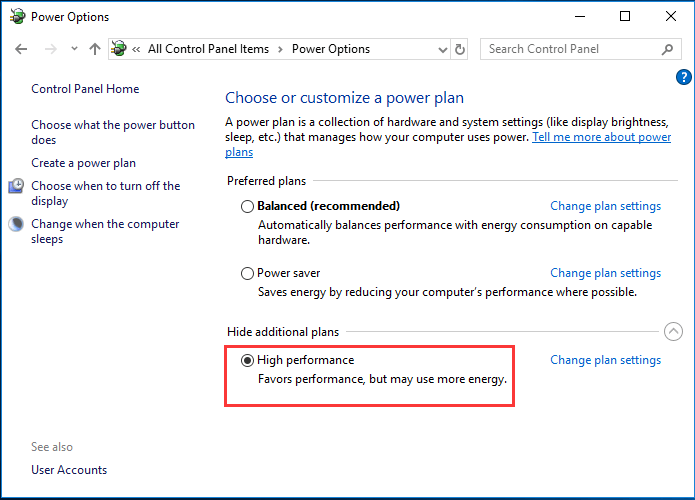Select the High performance radio button
695x500 pixels.
(x=248, y=360)
